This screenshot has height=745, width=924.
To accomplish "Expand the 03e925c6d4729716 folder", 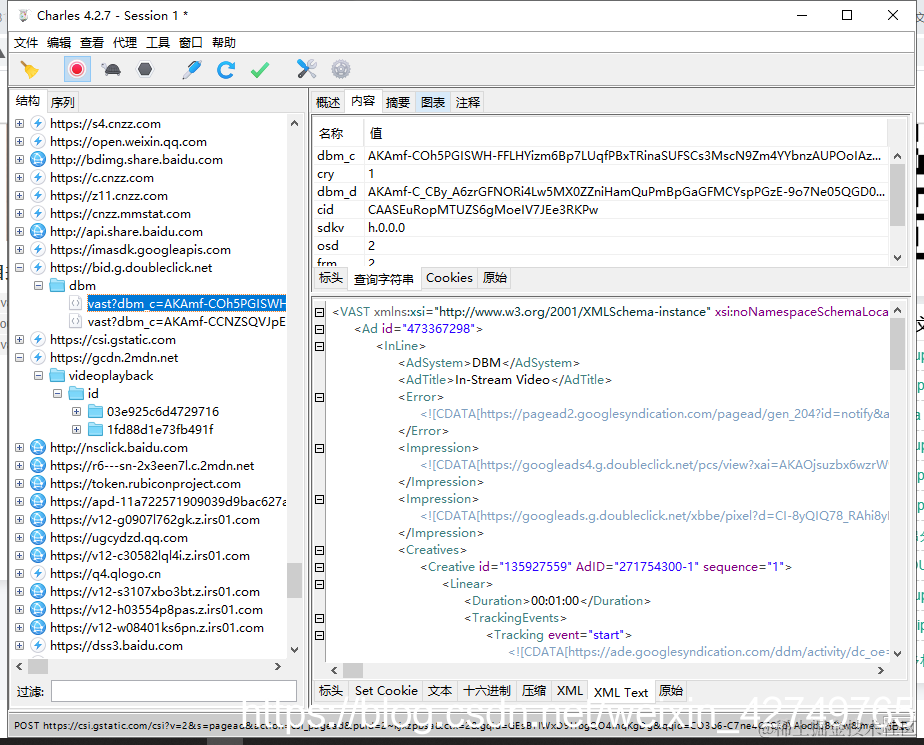I will 76,411.
